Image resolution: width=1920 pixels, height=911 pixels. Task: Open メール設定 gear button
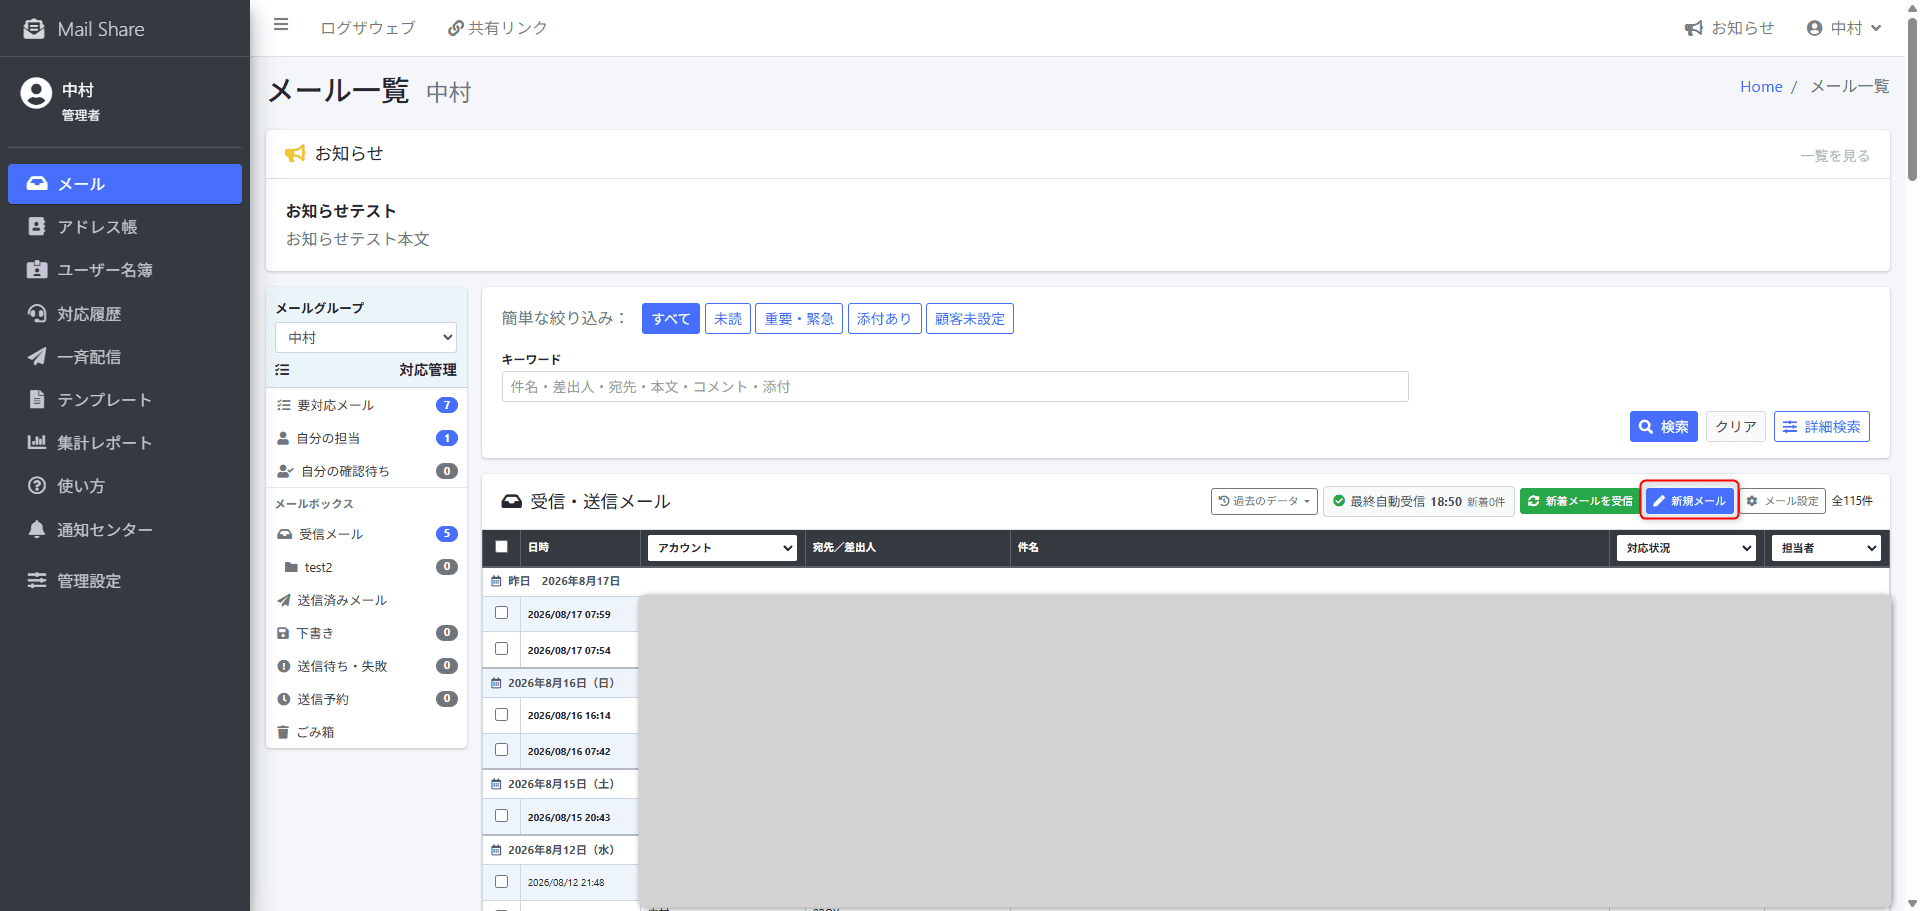[1783, 501]
